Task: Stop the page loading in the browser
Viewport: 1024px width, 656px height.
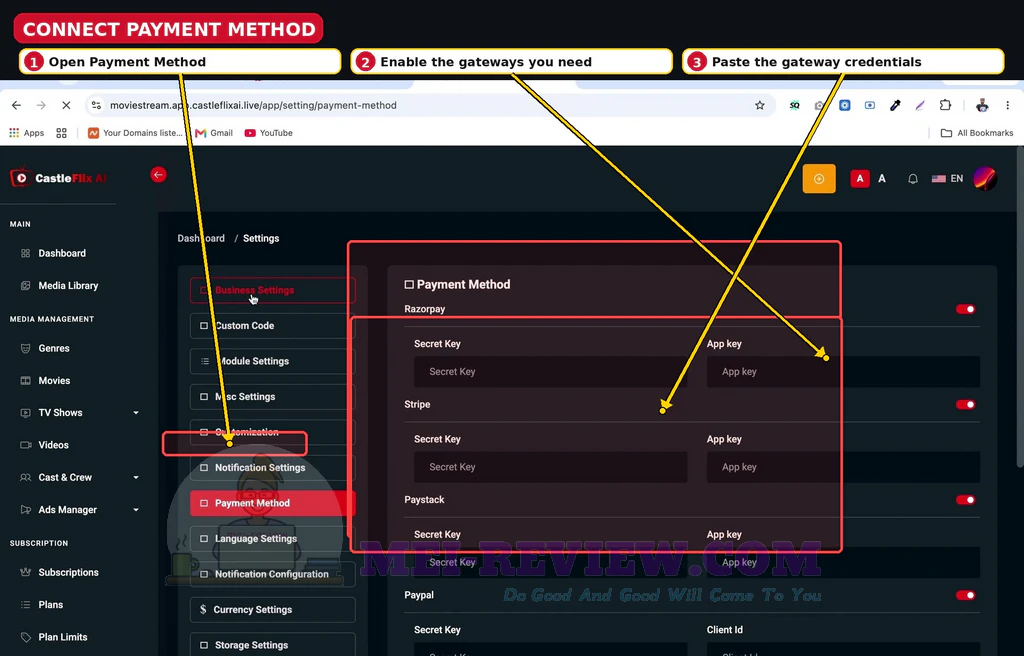Action: point(66,105)
